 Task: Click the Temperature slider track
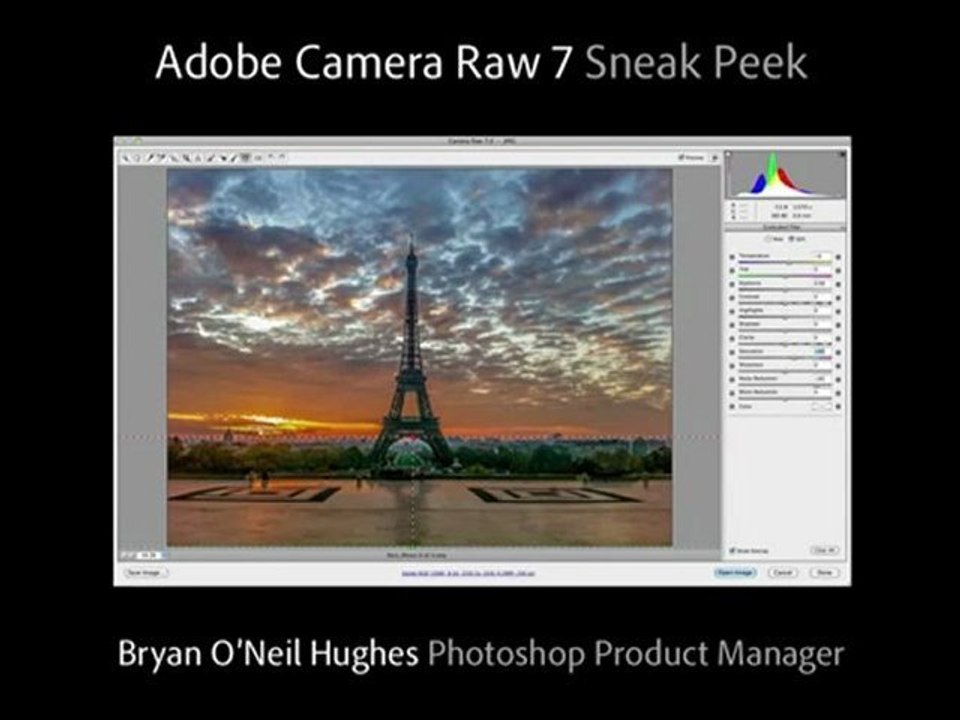click(785, 262)
